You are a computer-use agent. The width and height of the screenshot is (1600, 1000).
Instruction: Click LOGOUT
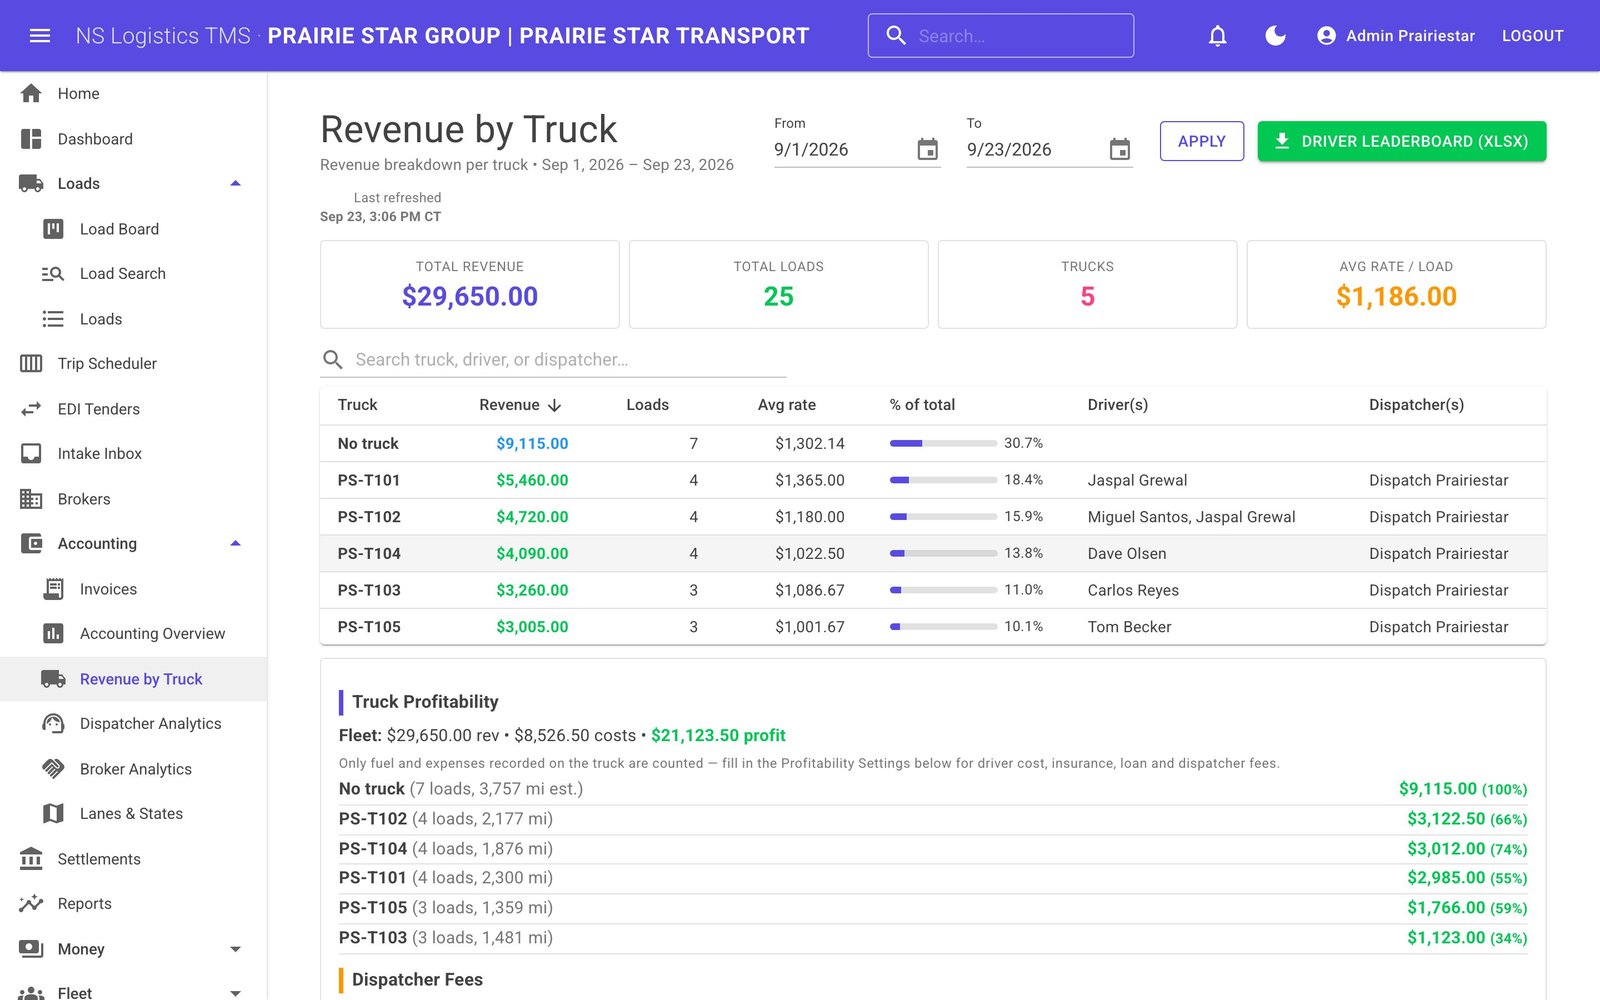[1532, 36]
